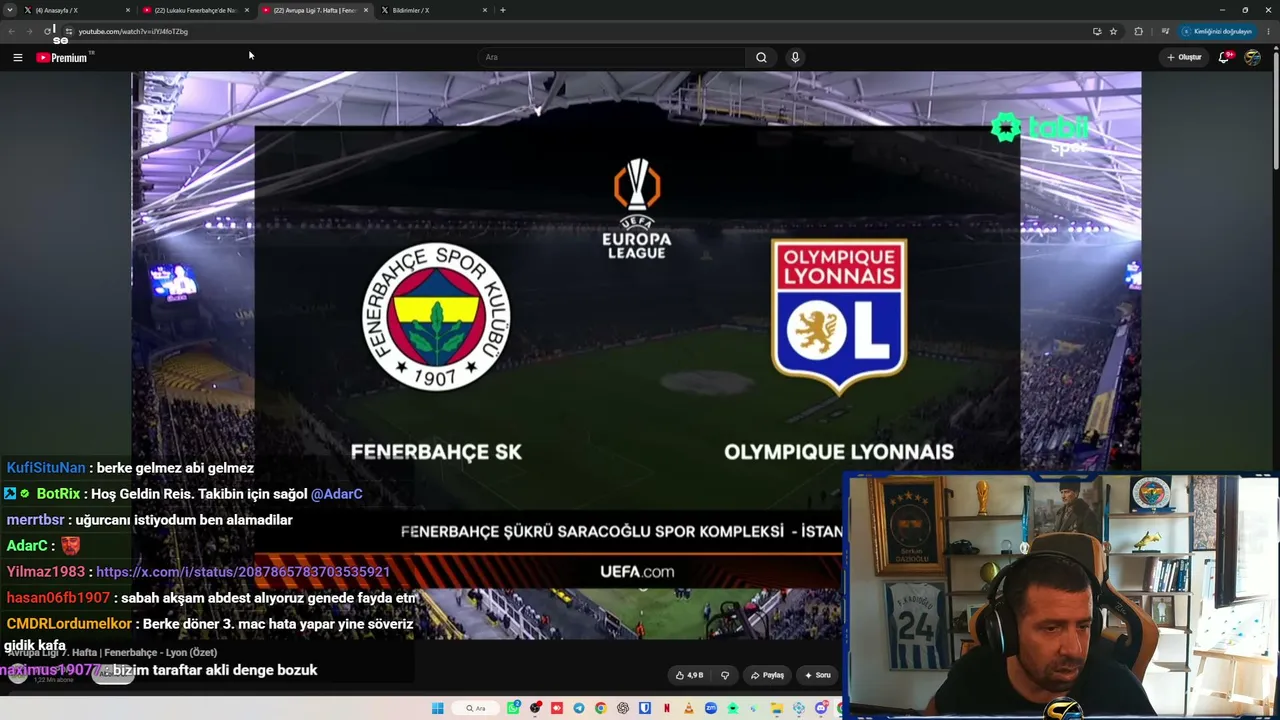Click chat username 'merrtbsr'
The width and height of the screenshot is (1280, 720).
pos(35,520)
